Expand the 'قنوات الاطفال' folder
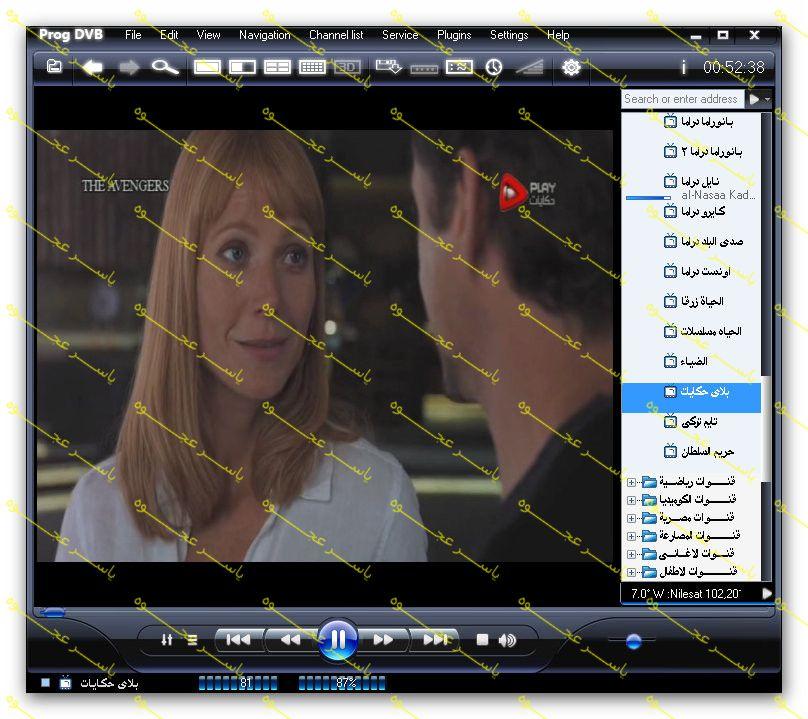This screenshot has height=719, width=808. coord(631,572)
